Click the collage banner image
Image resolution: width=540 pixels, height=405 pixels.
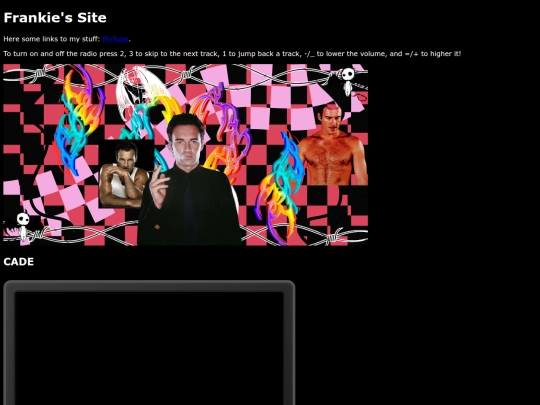(186, 155)
